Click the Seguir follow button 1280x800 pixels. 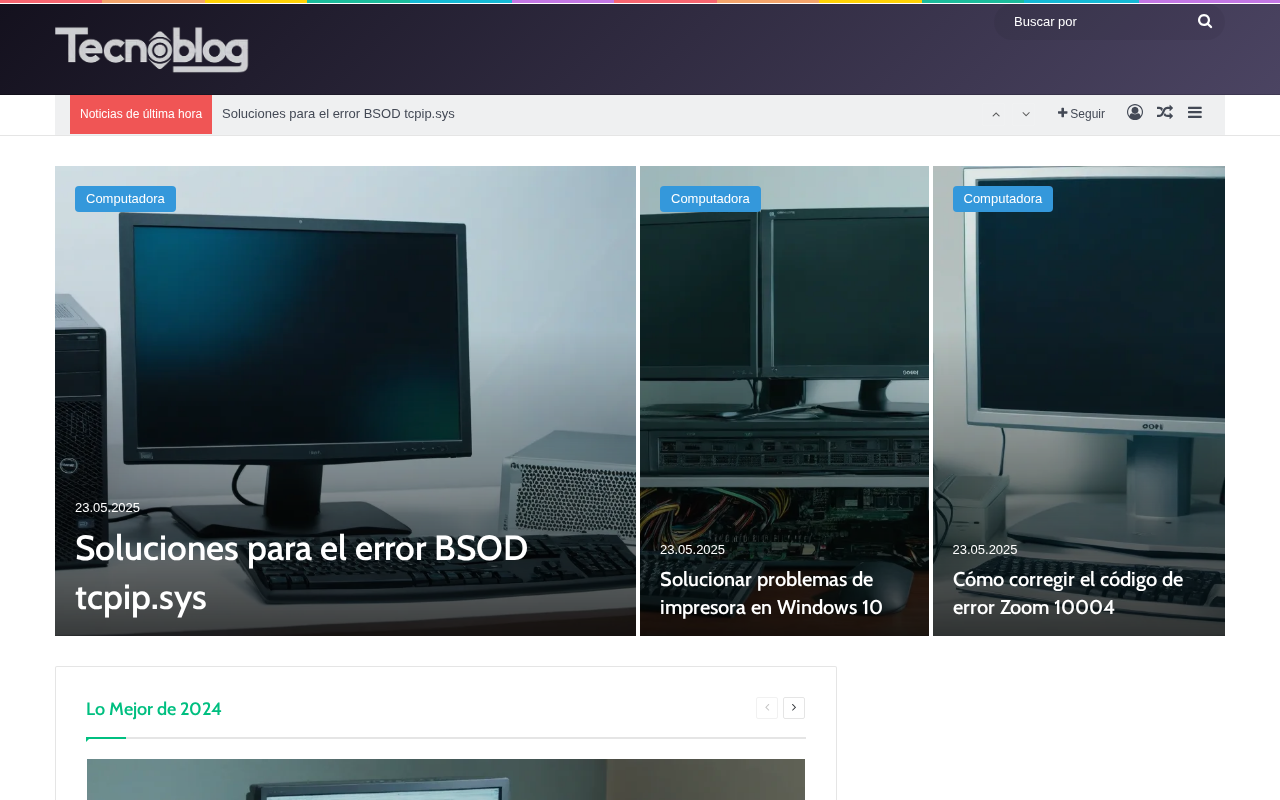(1082, 114)
